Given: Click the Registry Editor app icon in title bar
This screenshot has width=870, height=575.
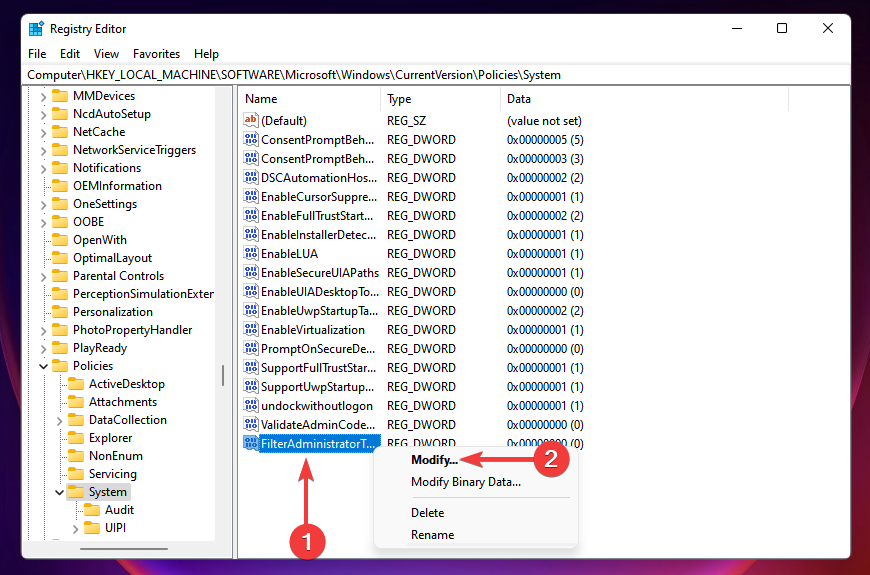Looking at the screenshot, I should pos(36,28).
